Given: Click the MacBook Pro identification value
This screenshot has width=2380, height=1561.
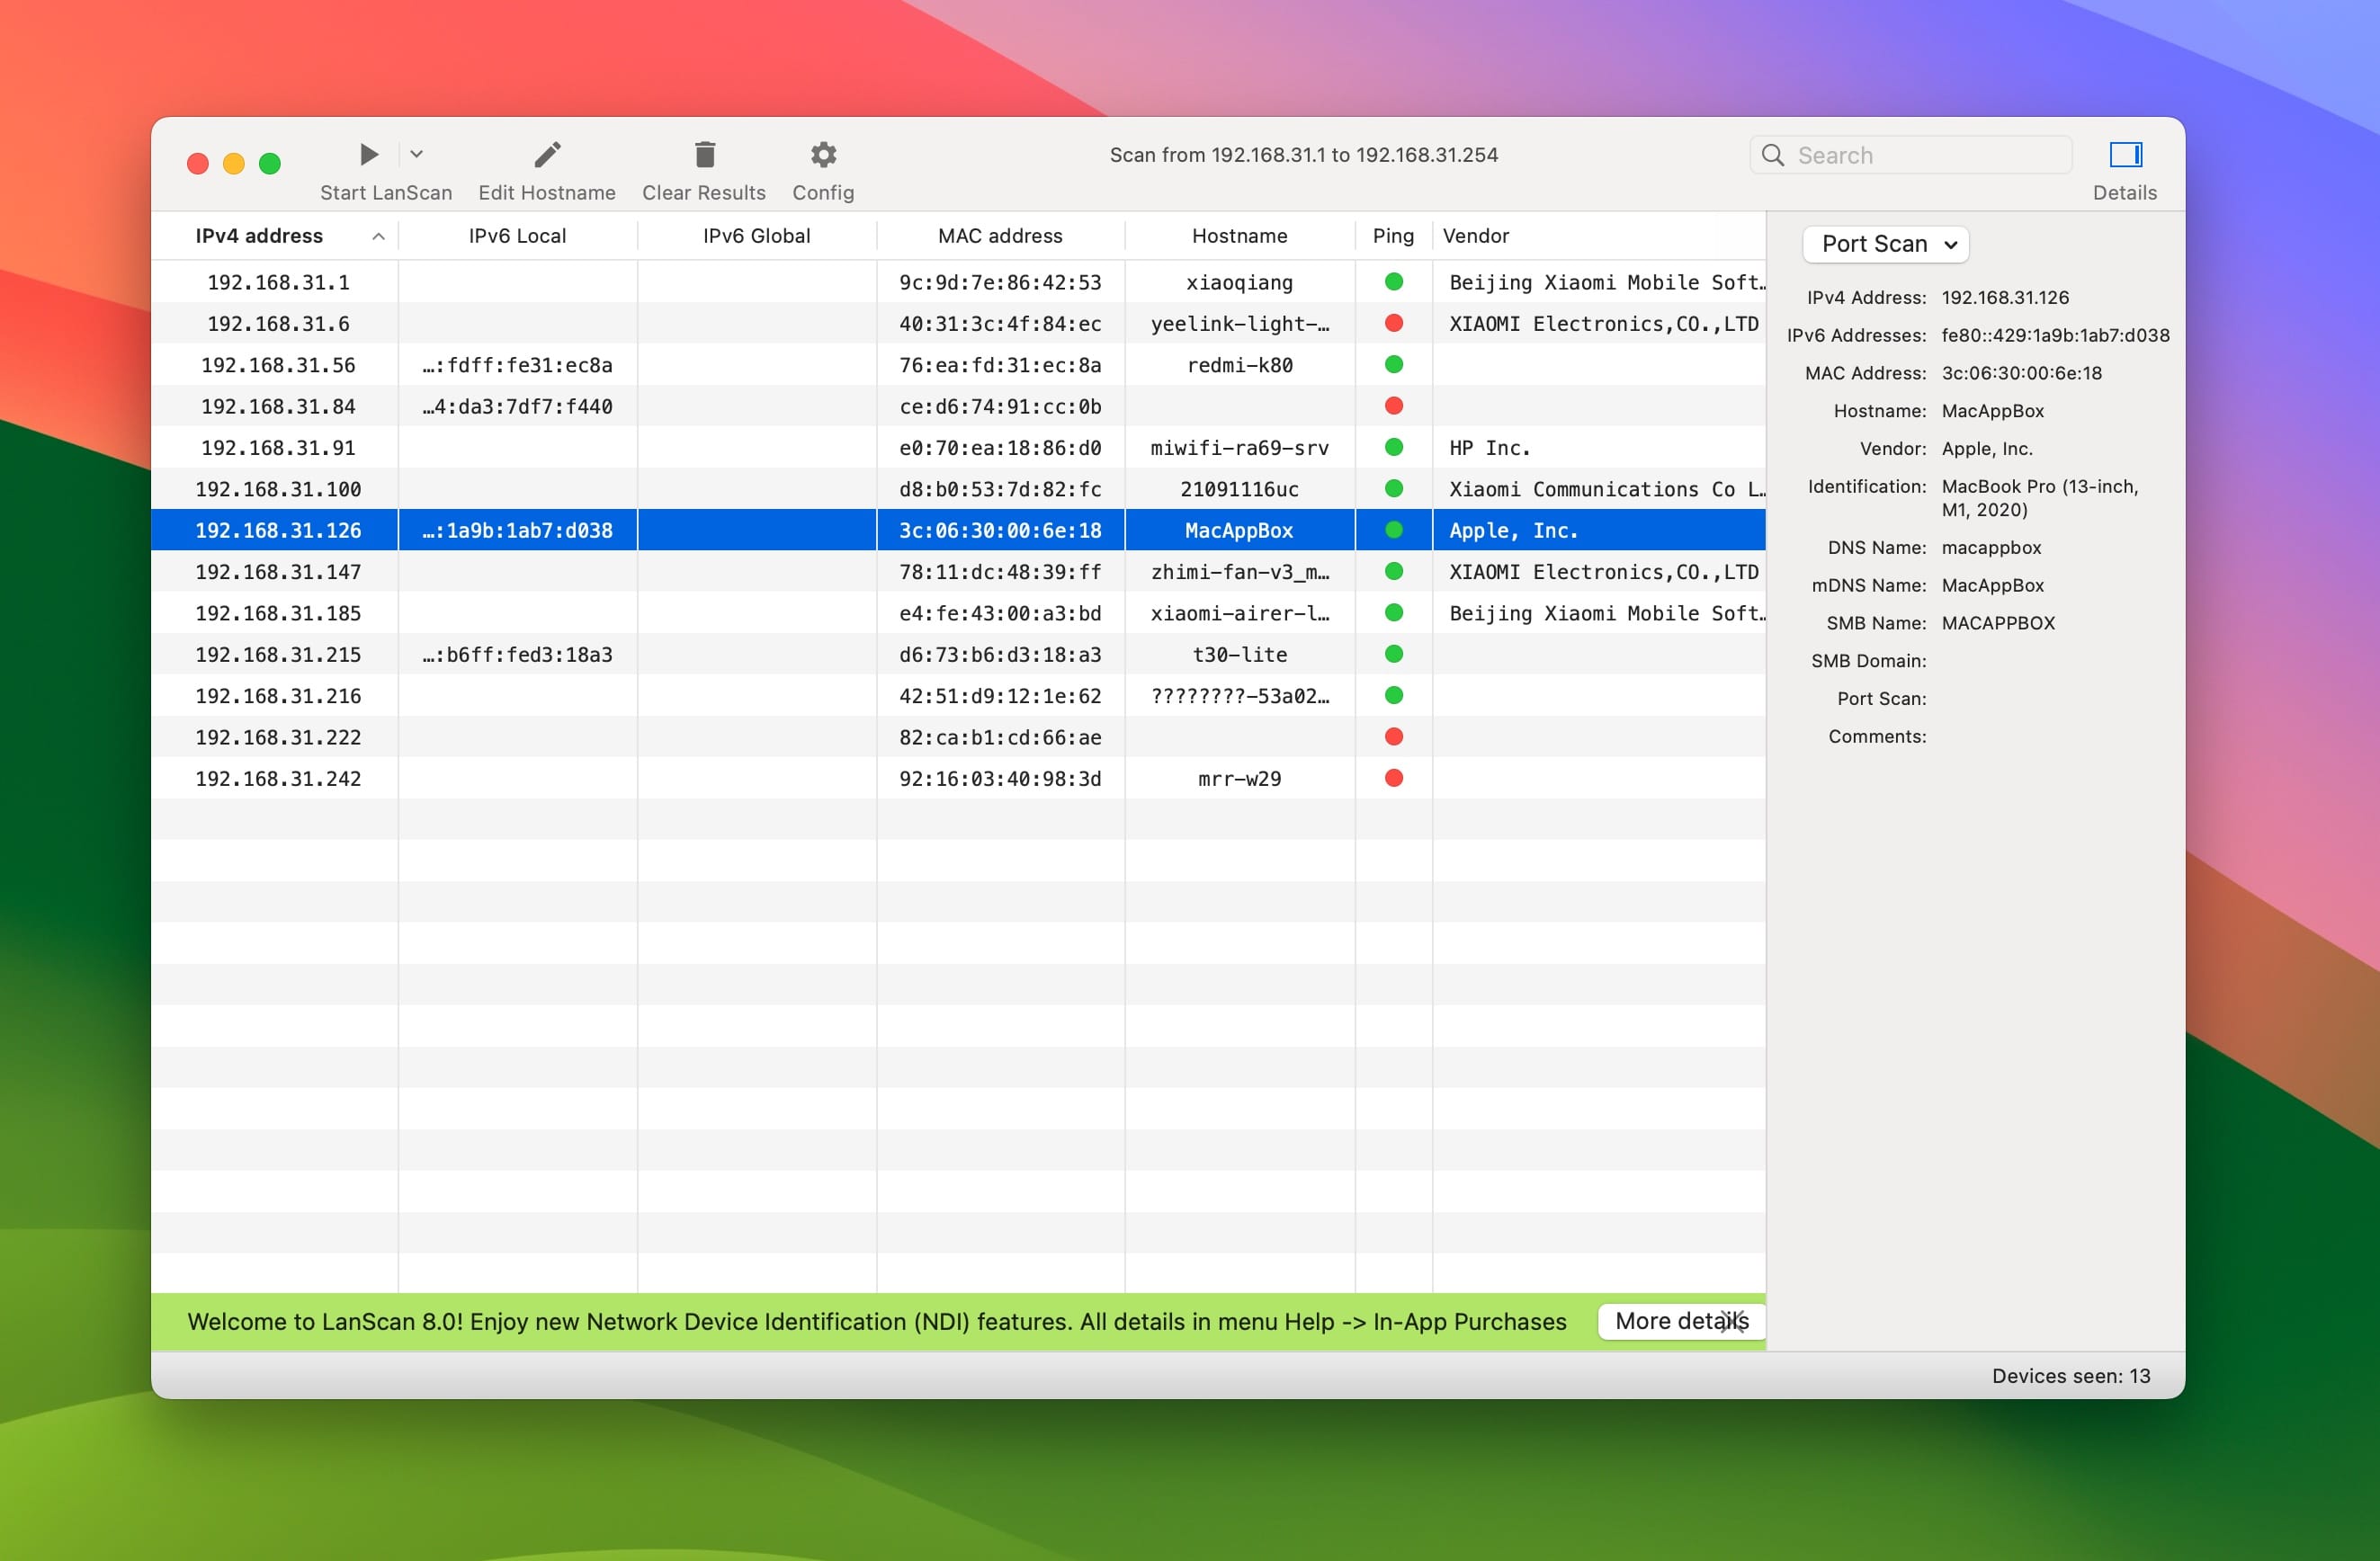Looking at the screenshot, I should tap(2040, 498).
